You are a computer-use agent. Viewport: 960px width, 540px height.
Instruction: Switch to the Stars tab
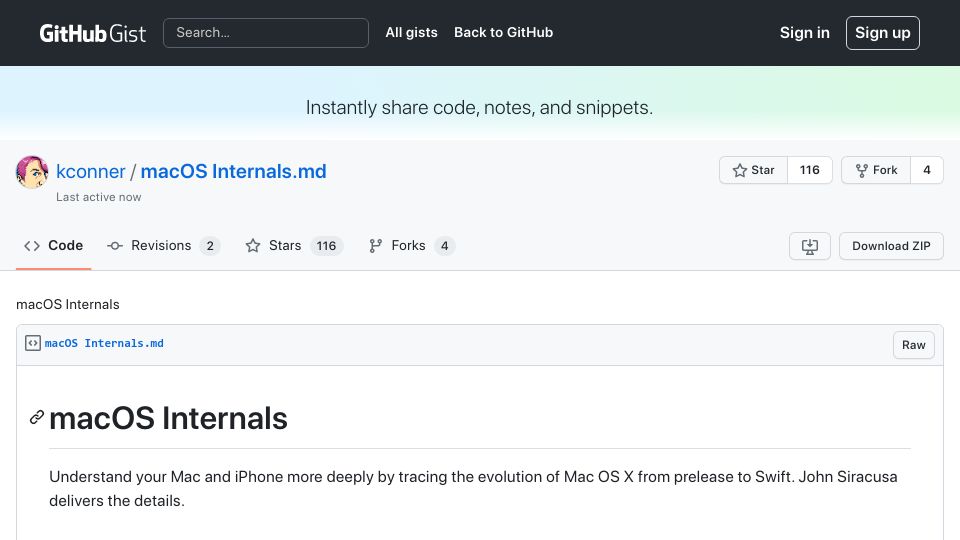click(x=294, y=246)
